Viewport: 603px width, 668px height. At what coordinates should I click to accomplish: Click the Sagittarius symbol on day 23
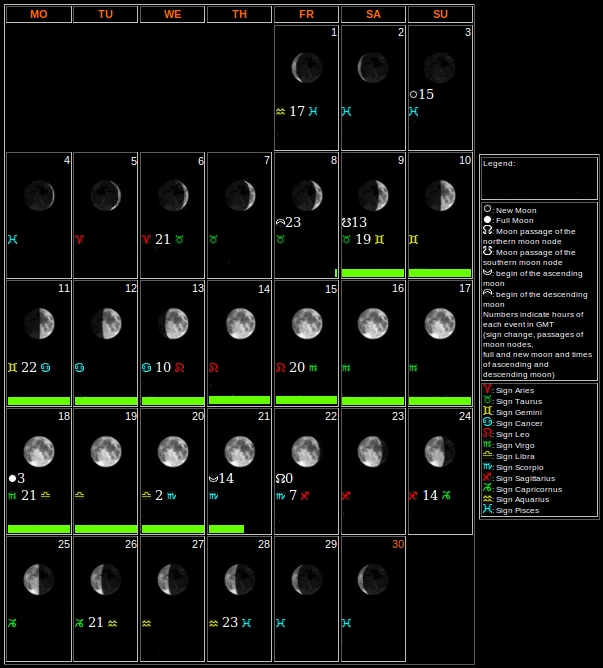[346, 495]
